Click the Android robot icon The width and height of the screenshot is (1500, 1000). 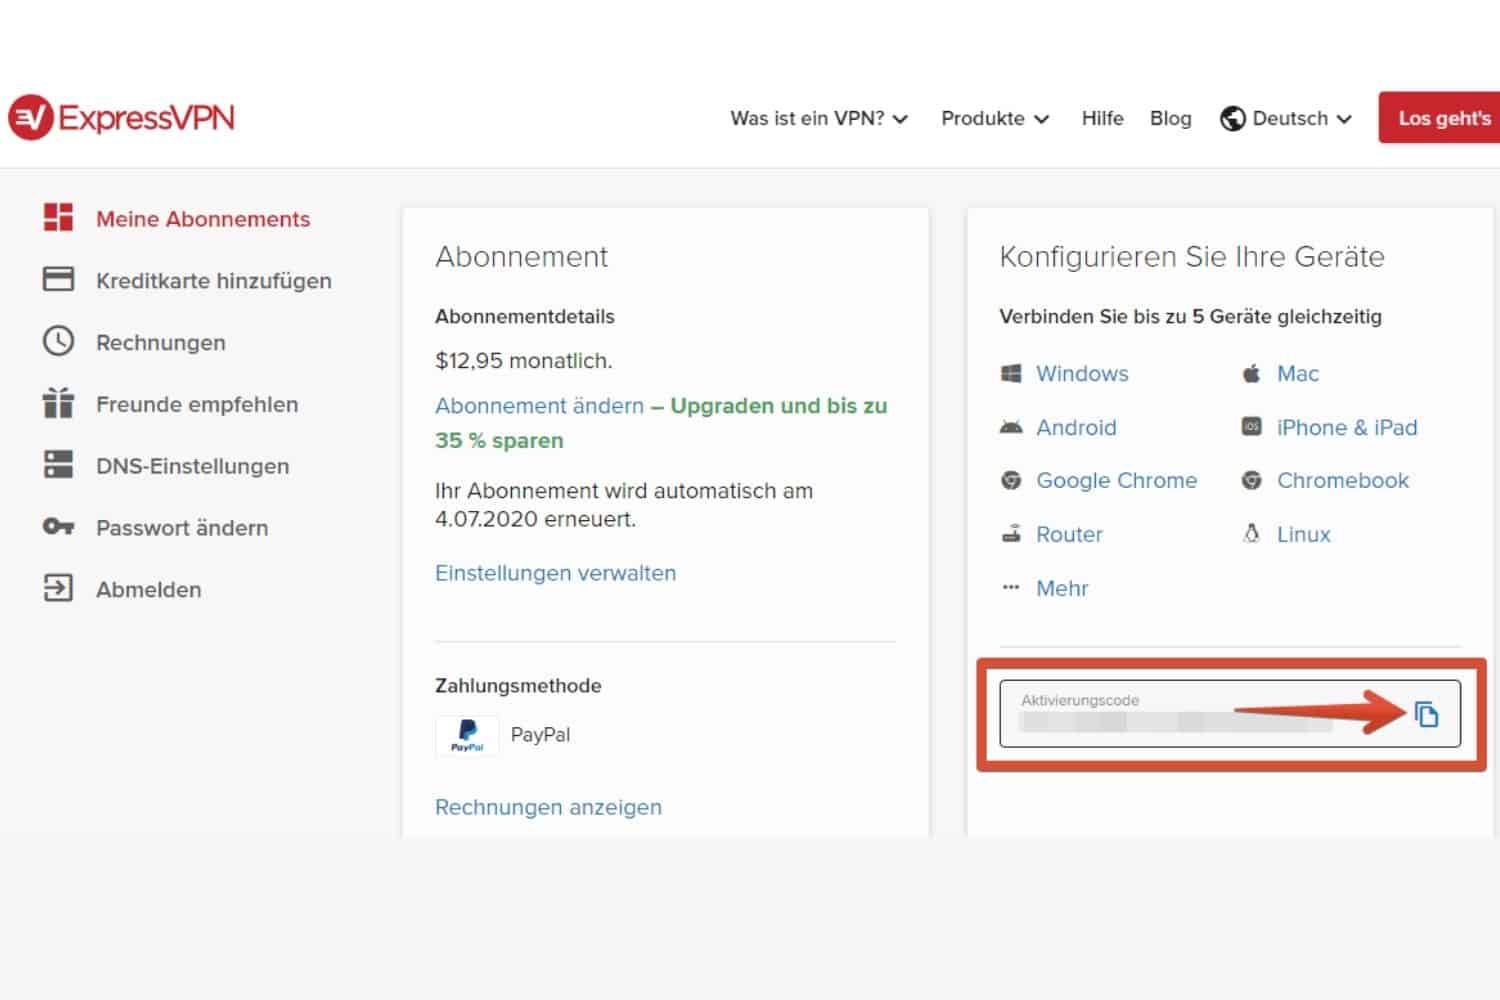click(x=1011, y=428)
